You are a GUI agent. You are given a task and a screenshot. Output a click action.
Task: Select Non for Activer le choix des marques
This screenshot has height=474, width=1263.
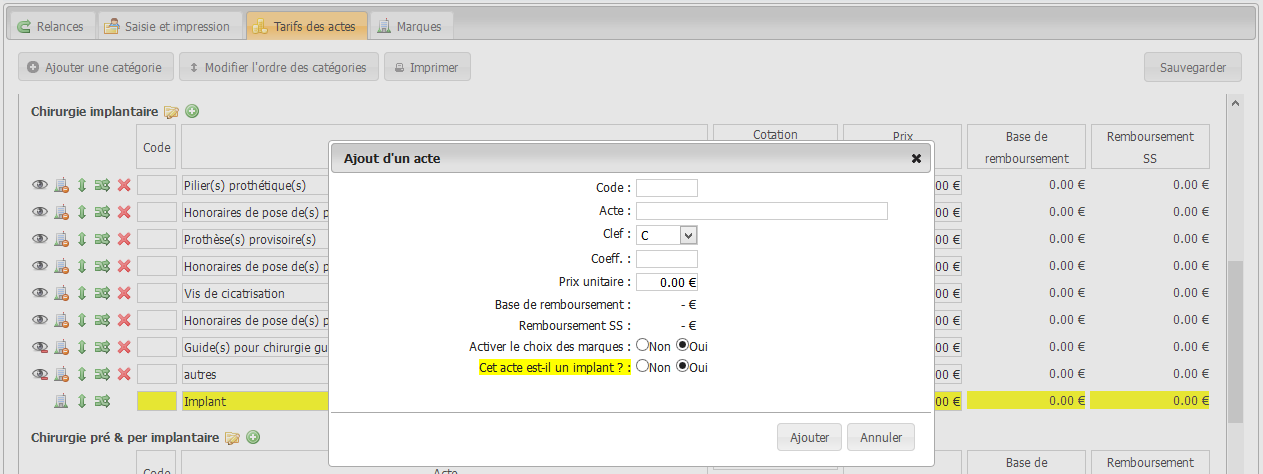point(643,345)
